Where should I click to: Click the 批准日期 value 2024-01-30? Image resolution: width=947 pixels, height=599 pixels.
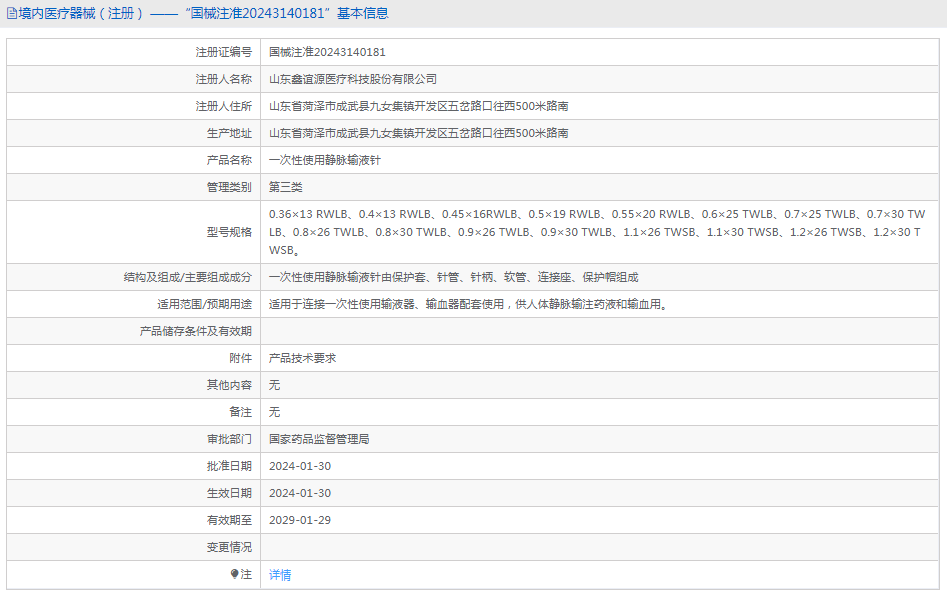[300, 466]
